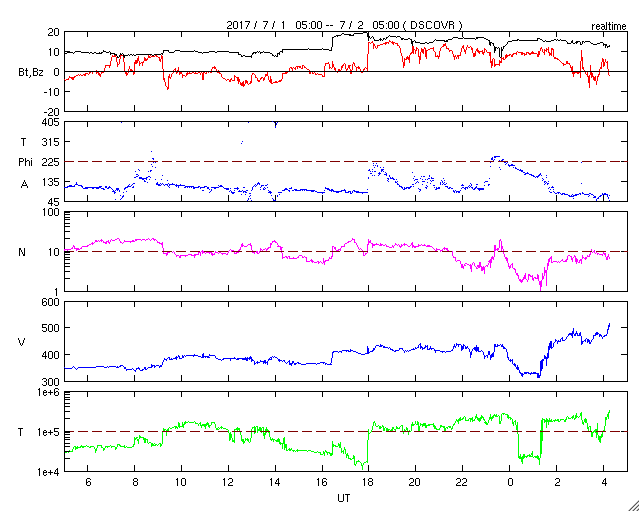This screenshot has height=512, width=640.
Task: Click the "8" hour label on UT axis
Action: 135,482
